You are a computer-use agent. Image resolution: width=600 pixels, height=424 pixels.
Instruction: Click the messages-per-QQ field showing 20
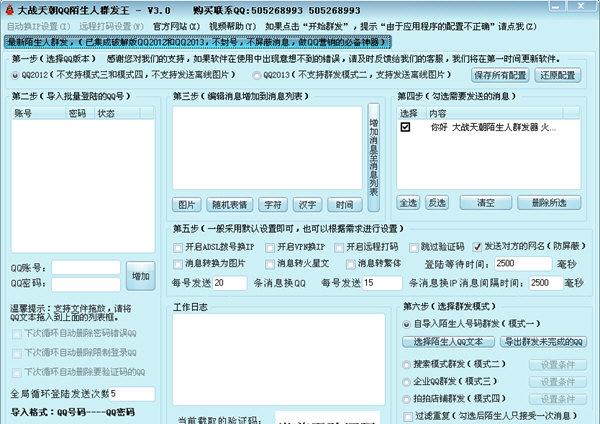pos(230,283)
